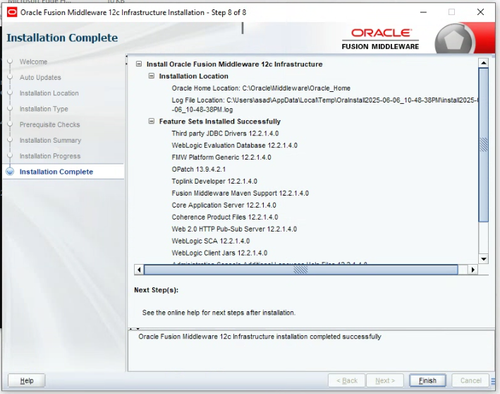Close the installer window
This screenshot has width=500, height=394.
[480, 12]
